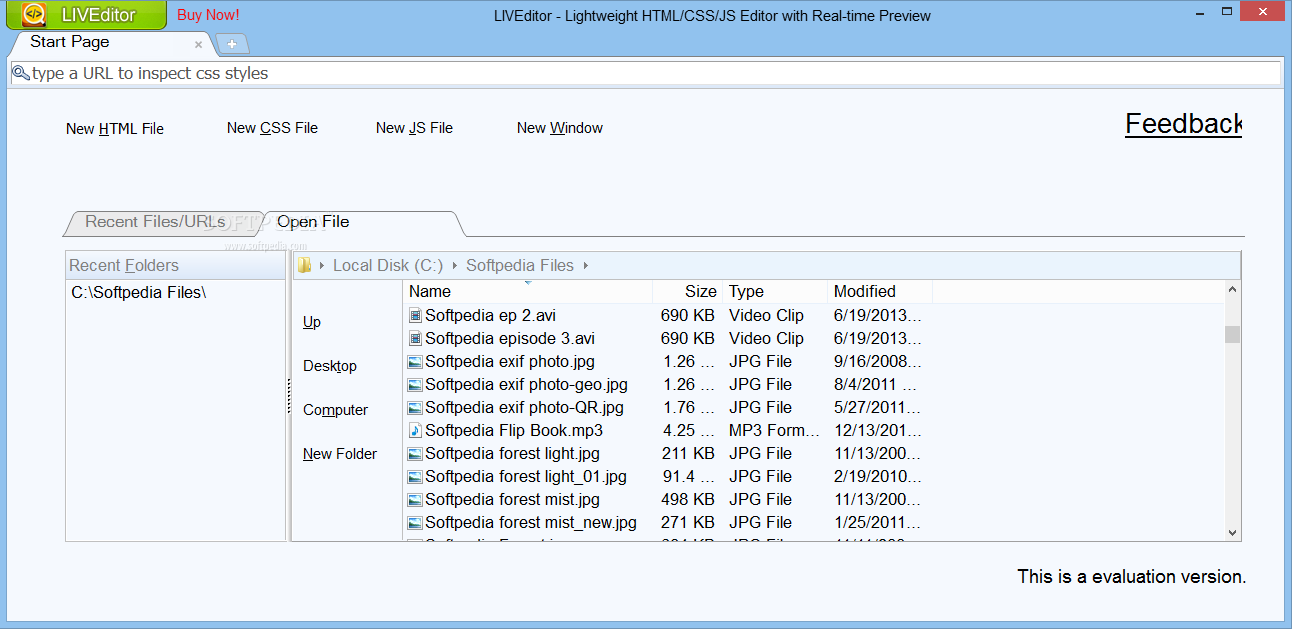Click 498 KB size cell
Screen dimensions: 1292x629
(688, 499)
